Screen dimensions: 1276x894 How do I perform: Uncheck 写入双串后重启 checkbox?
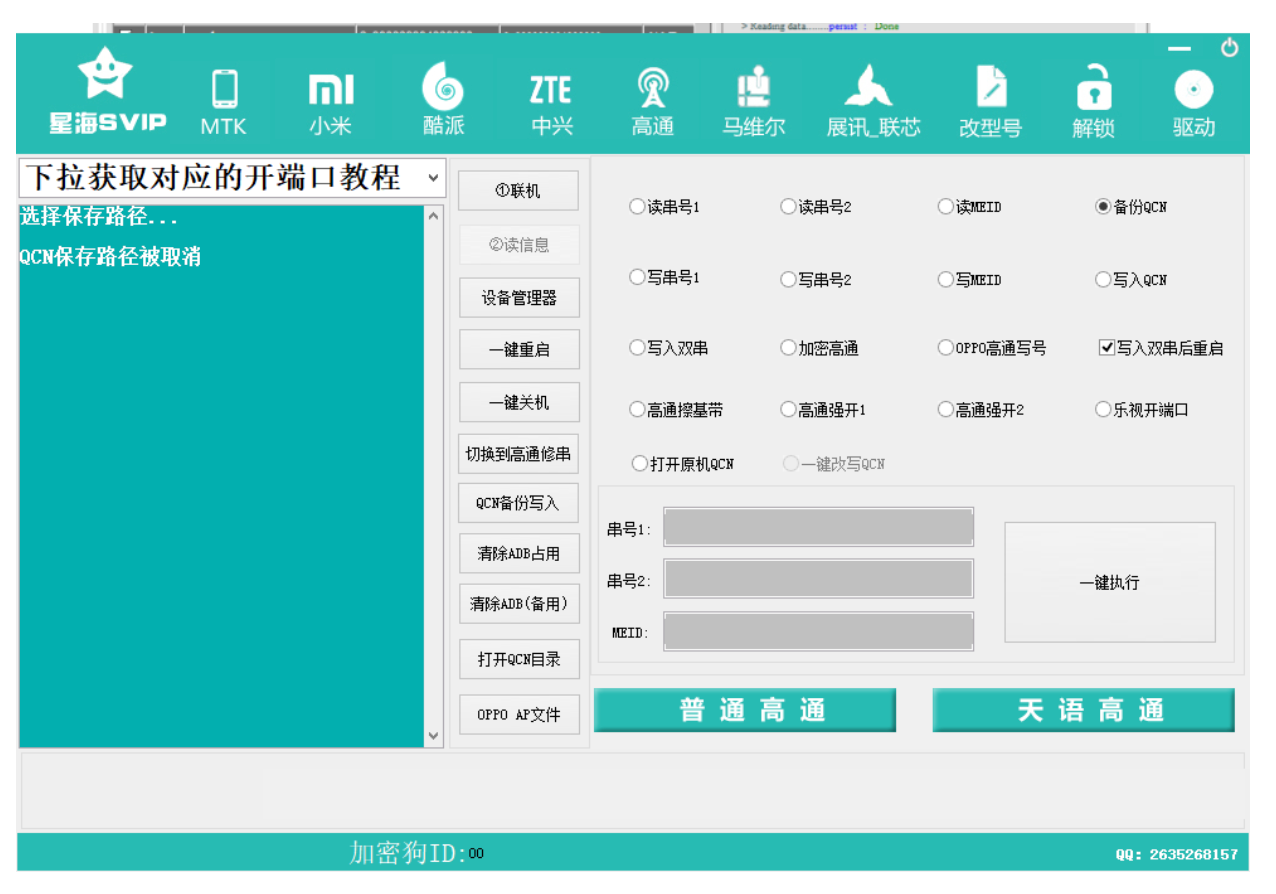[x=1107, y=349]
